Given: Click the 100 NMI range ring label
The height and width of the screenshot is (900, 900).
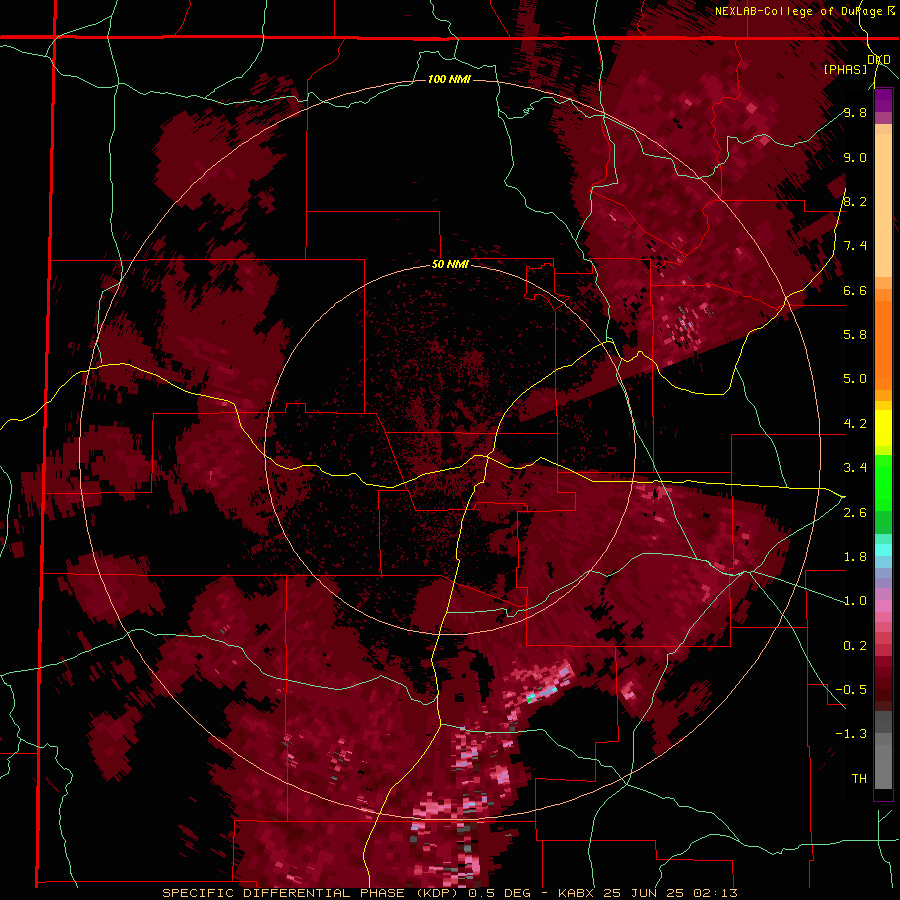Looking at the screenshot, I should (449, 79).
